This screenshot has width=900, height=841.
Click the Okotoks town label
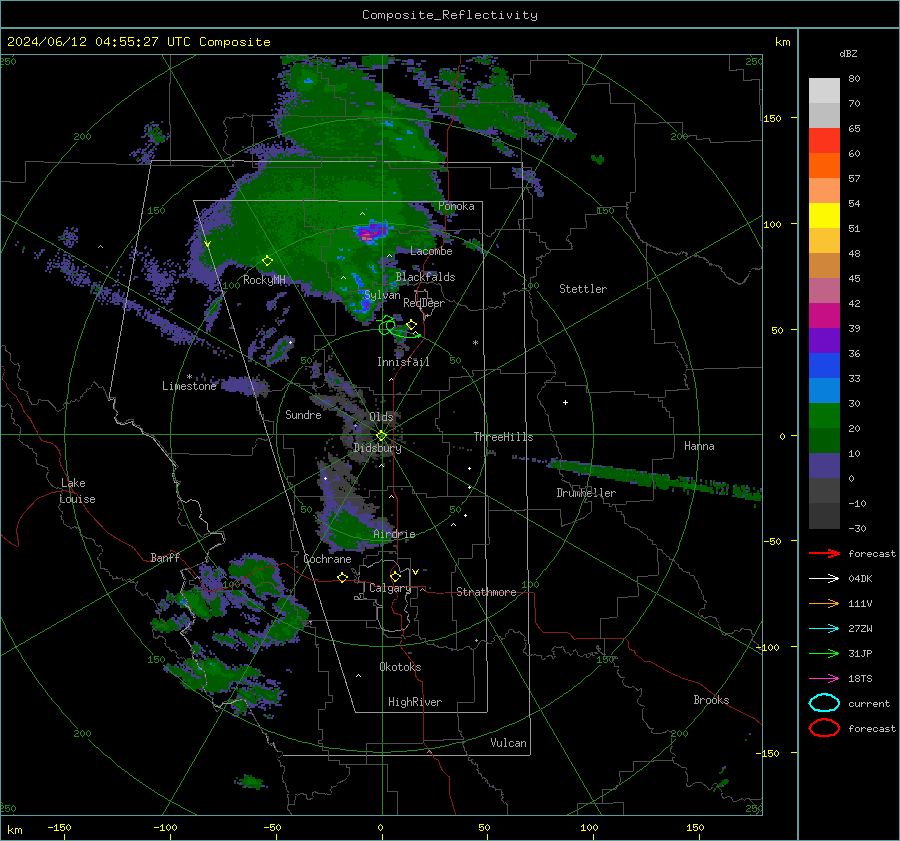tap(400, 667)
